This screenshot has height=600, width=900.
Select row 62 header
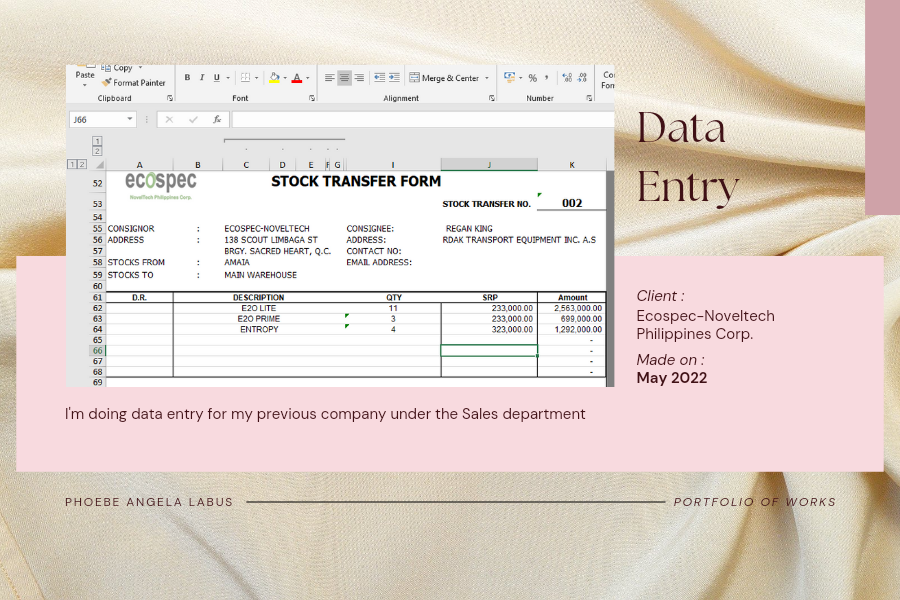[98, 308]
